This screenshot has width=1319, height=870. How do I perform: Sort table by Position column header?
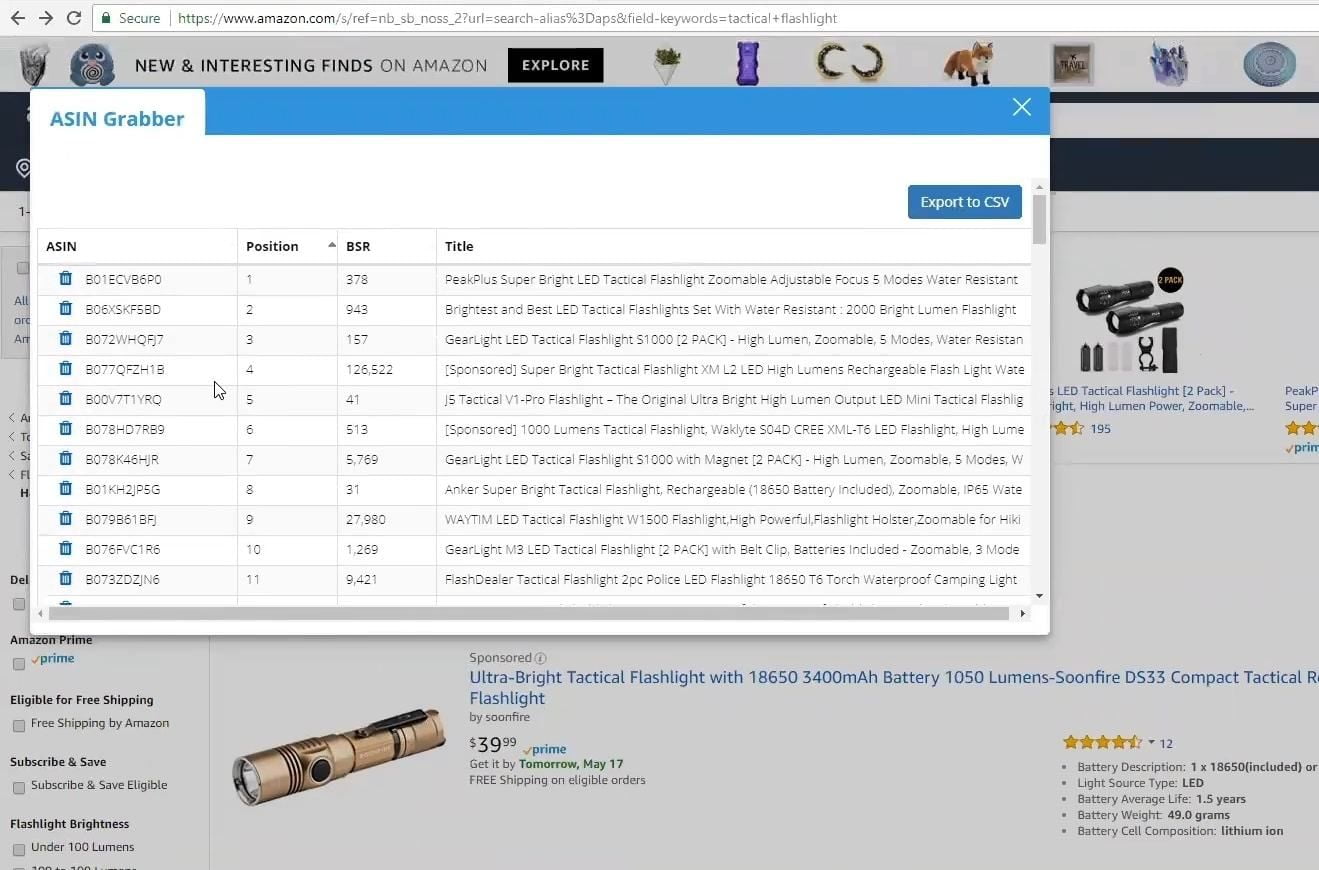point(287,246)
